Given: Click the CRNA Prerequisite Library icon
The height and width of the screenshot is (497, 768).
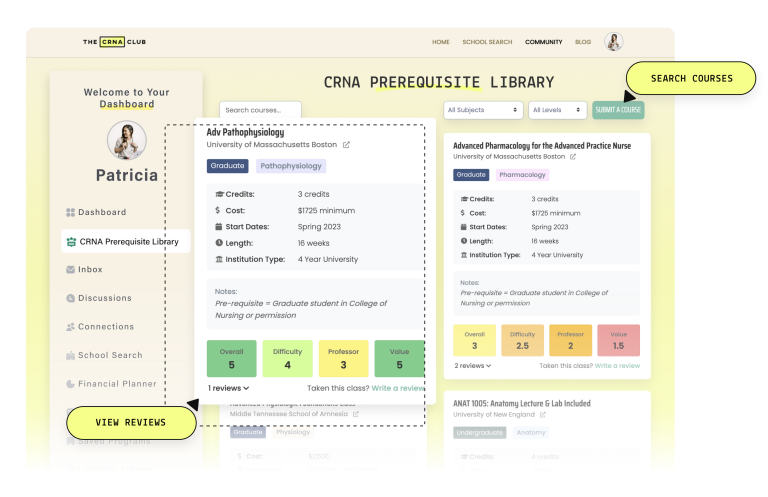Looking at the screenshot, I should [x=71, y=241].
